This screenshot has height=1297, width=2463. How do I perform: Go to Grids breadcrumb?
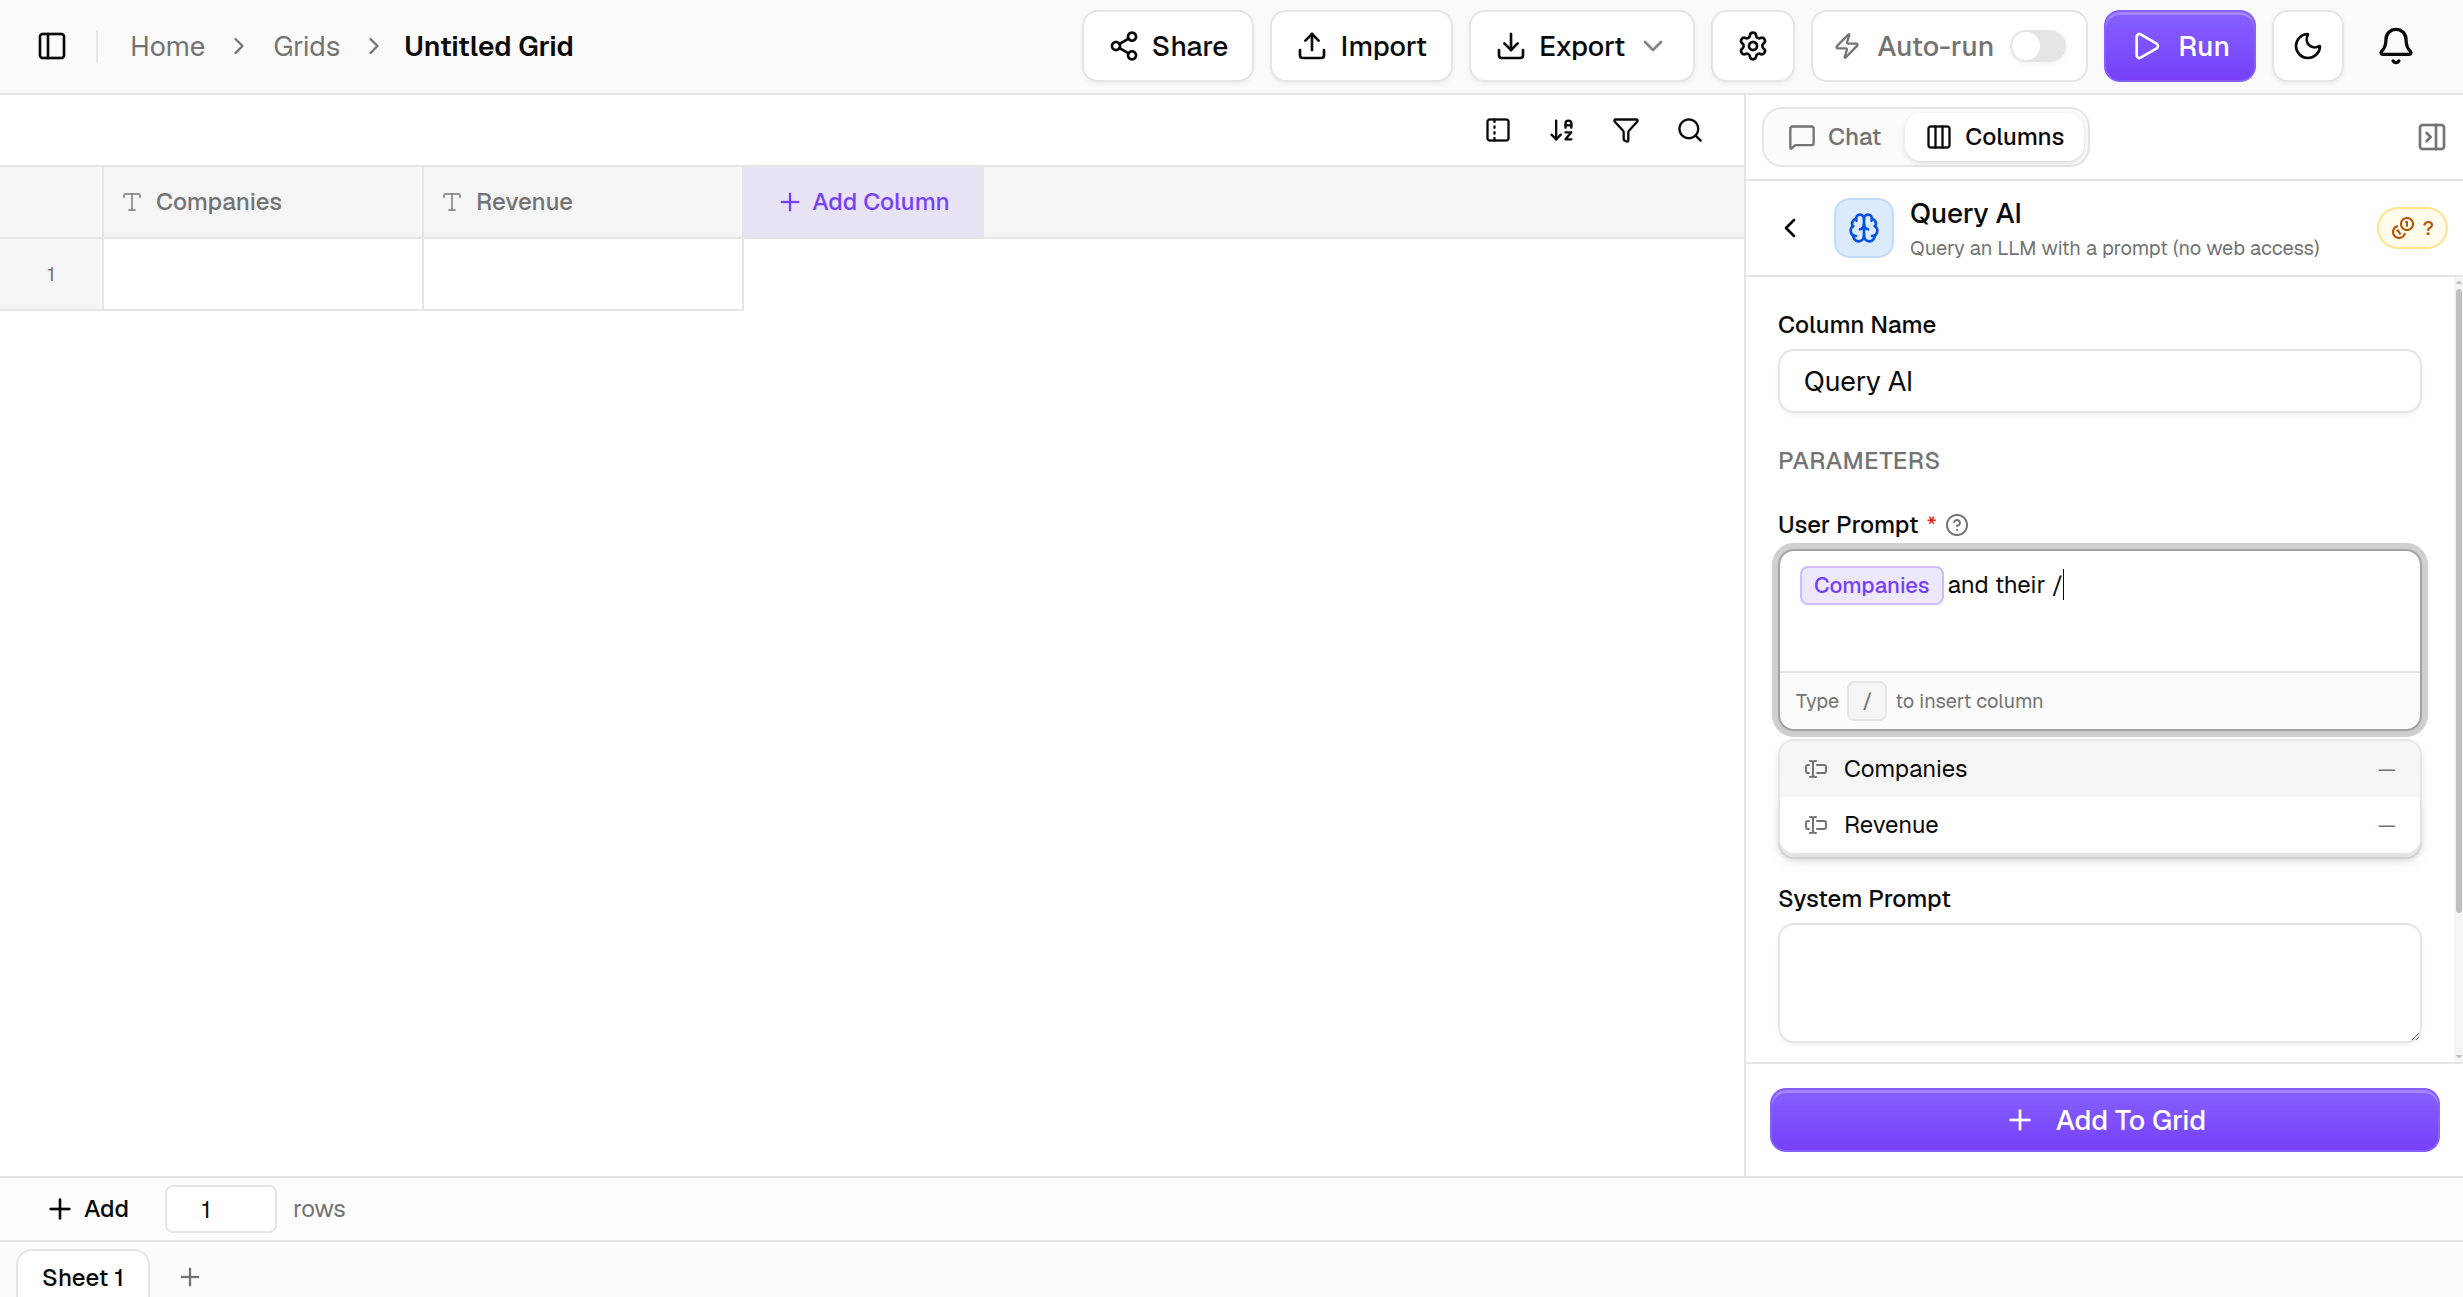click(x=306, y=46)
